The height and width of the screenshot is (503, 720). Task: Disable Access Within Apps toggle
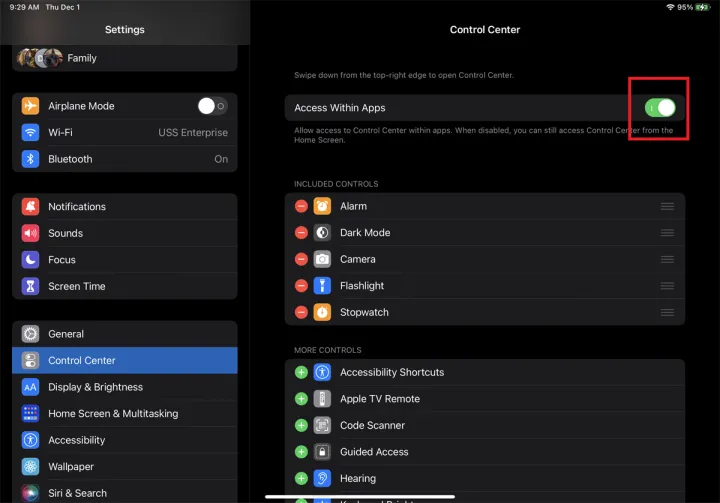tap(660, 108)
